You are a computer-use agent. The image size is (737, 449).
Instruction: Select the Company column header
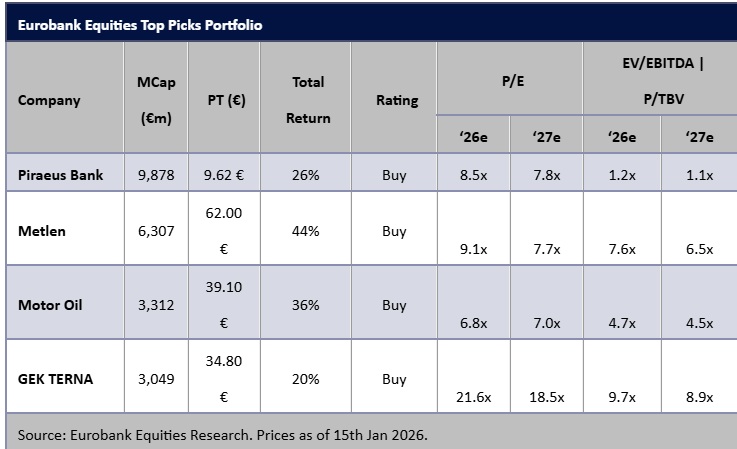tap(49, 100)
